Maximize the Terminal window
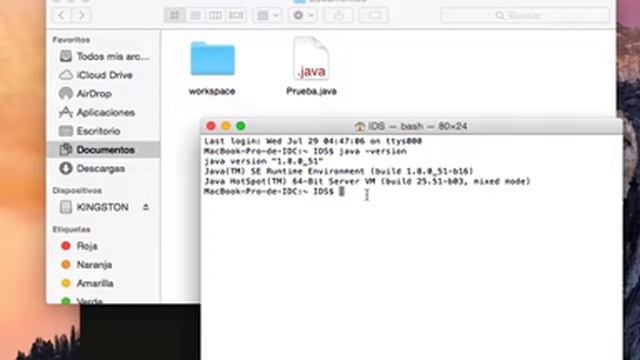 241,126
